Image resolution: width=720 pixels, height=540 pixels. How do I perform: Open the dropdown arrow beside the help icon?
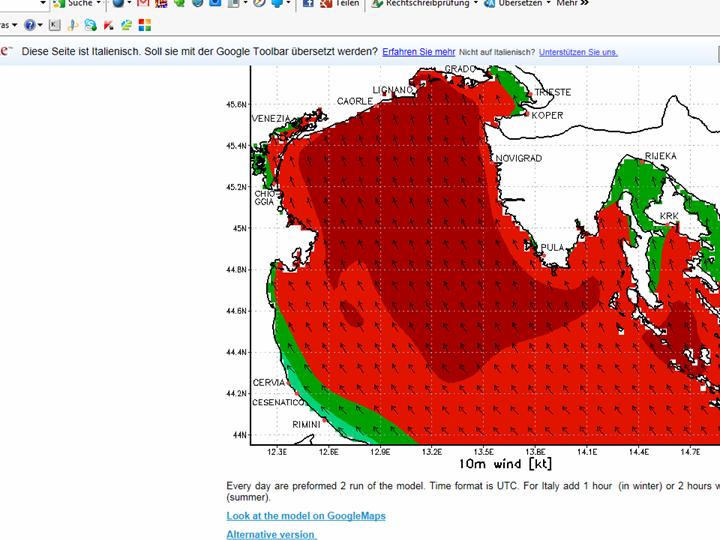[41, 24]
